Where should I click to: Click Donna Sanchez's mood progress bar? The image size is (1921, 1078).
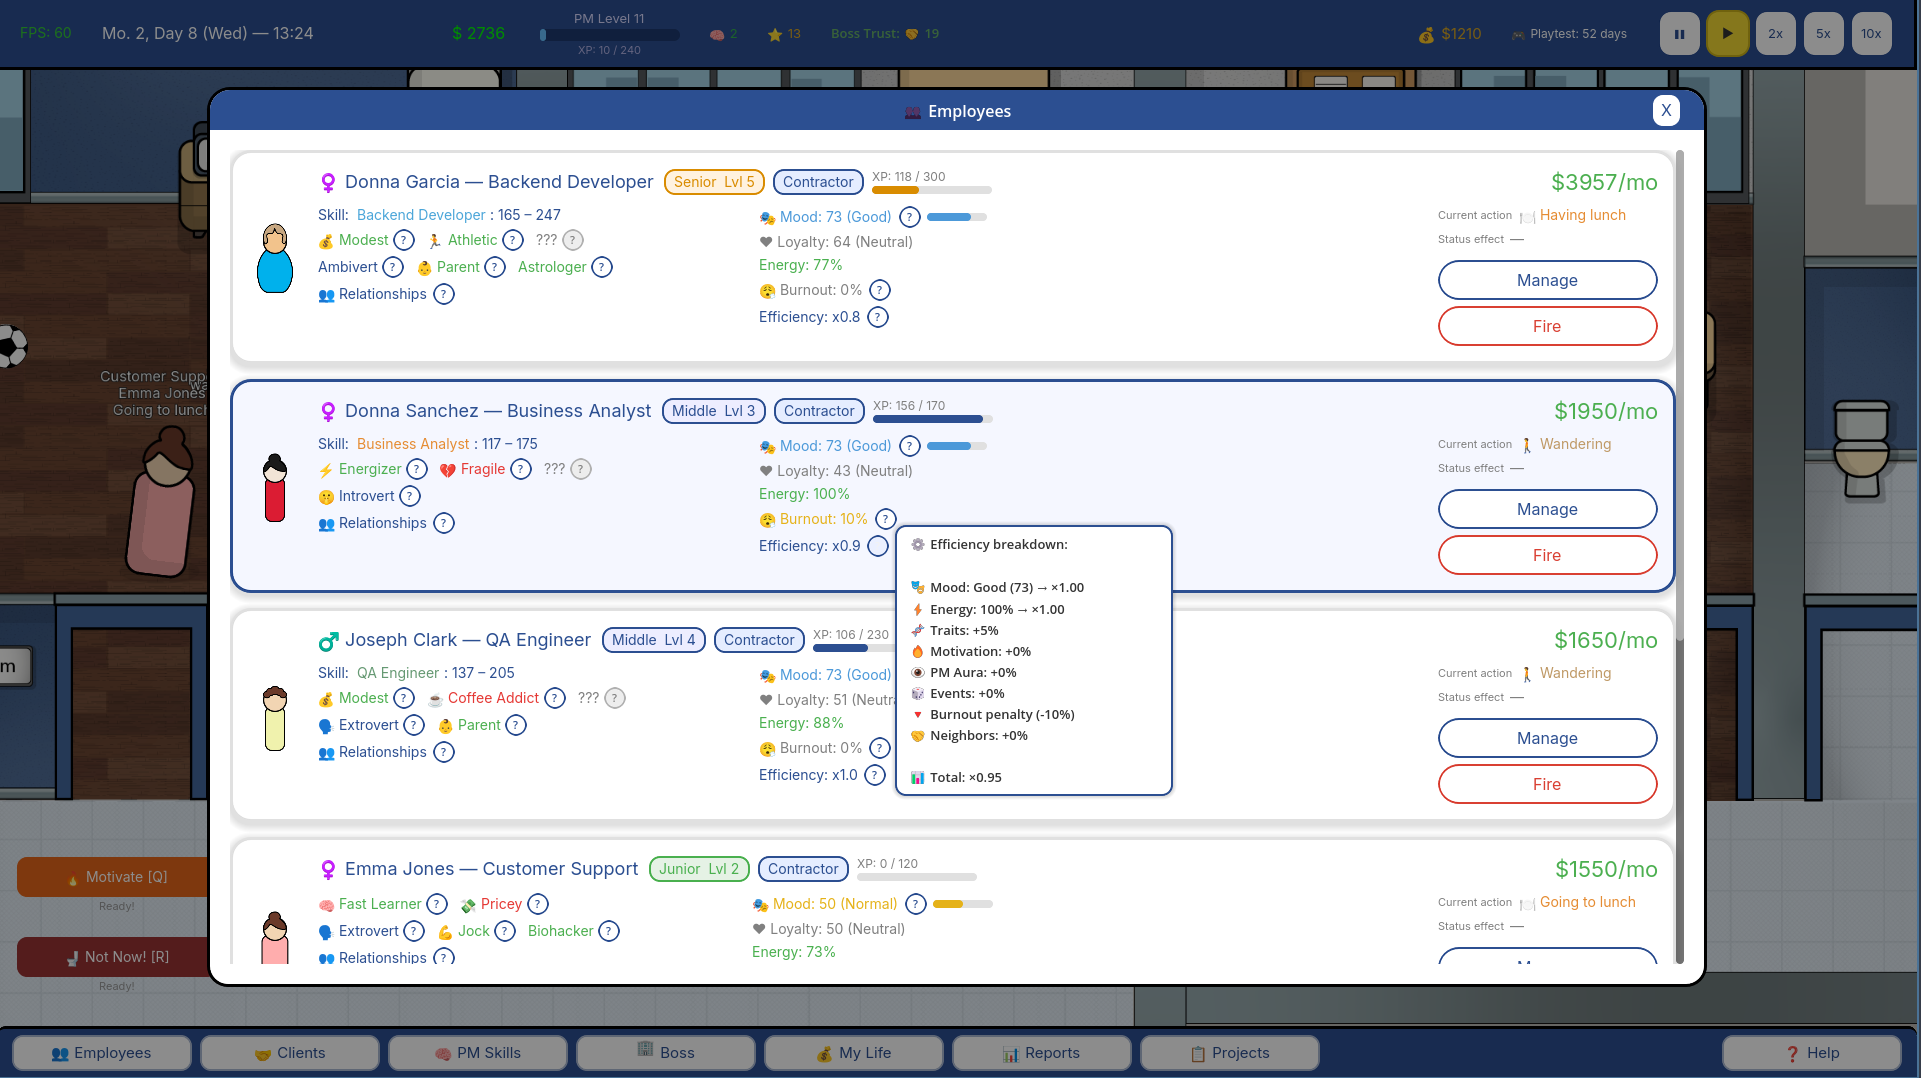[x=957, y=446]
